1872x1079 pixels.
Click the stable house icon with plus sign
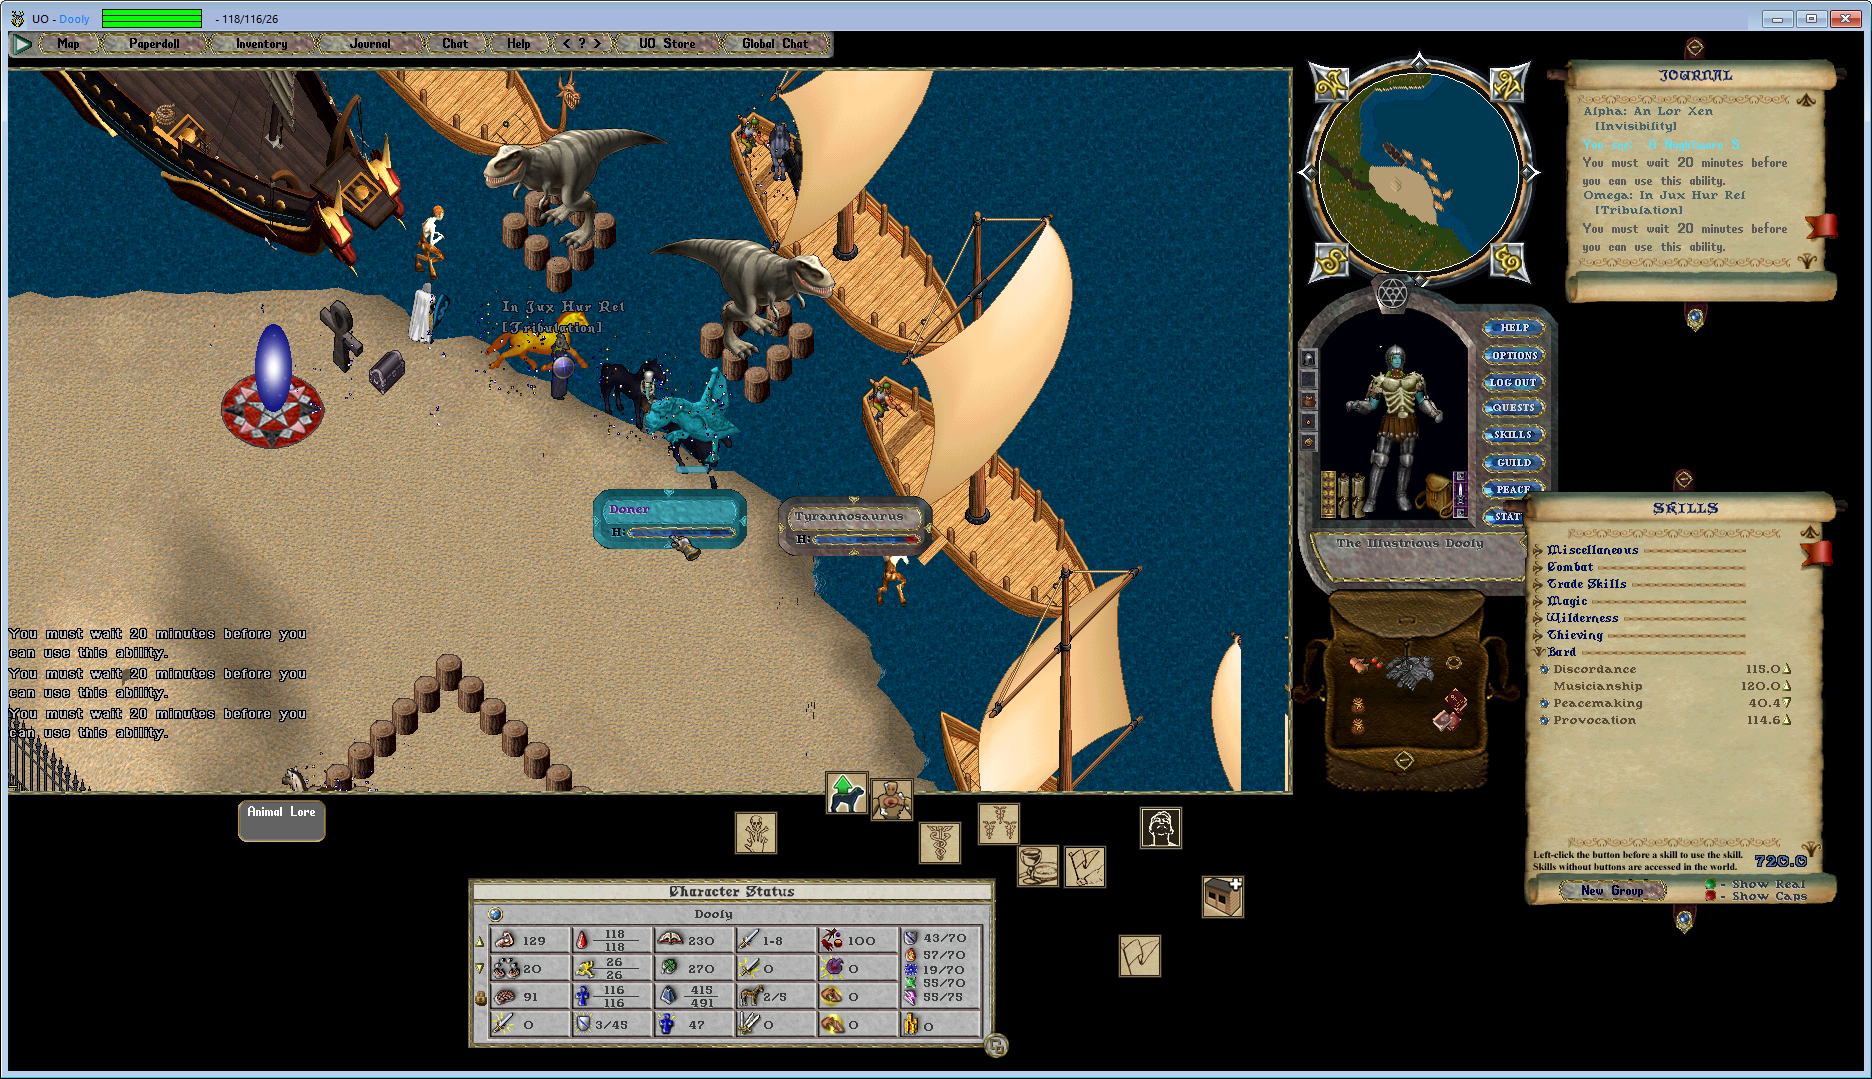coord(1223,896)
